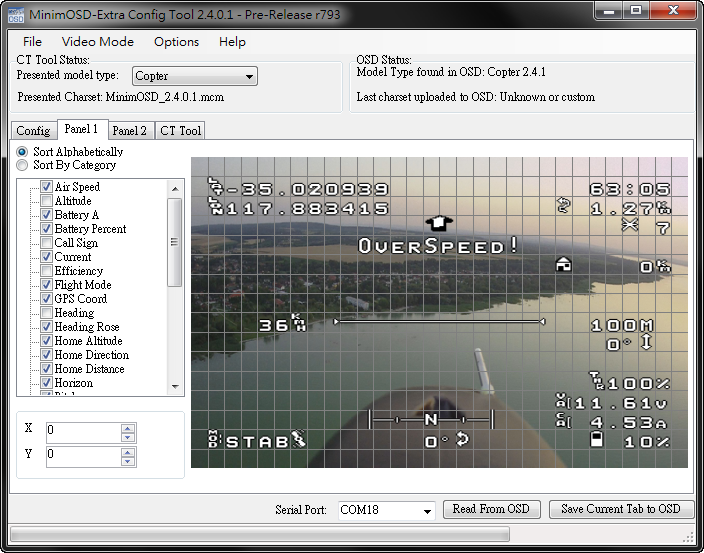Uncheck the Air Speed checkbox

pos(46,186)
